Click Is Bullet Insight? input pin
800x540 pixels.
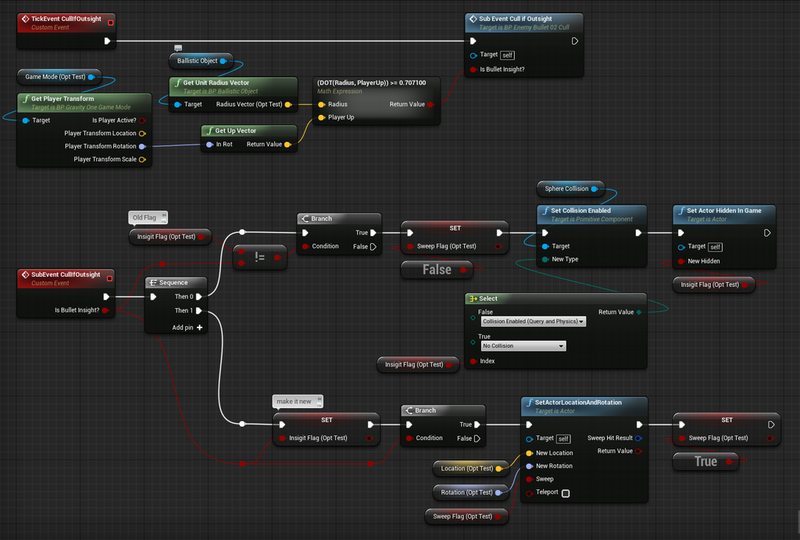473,69
